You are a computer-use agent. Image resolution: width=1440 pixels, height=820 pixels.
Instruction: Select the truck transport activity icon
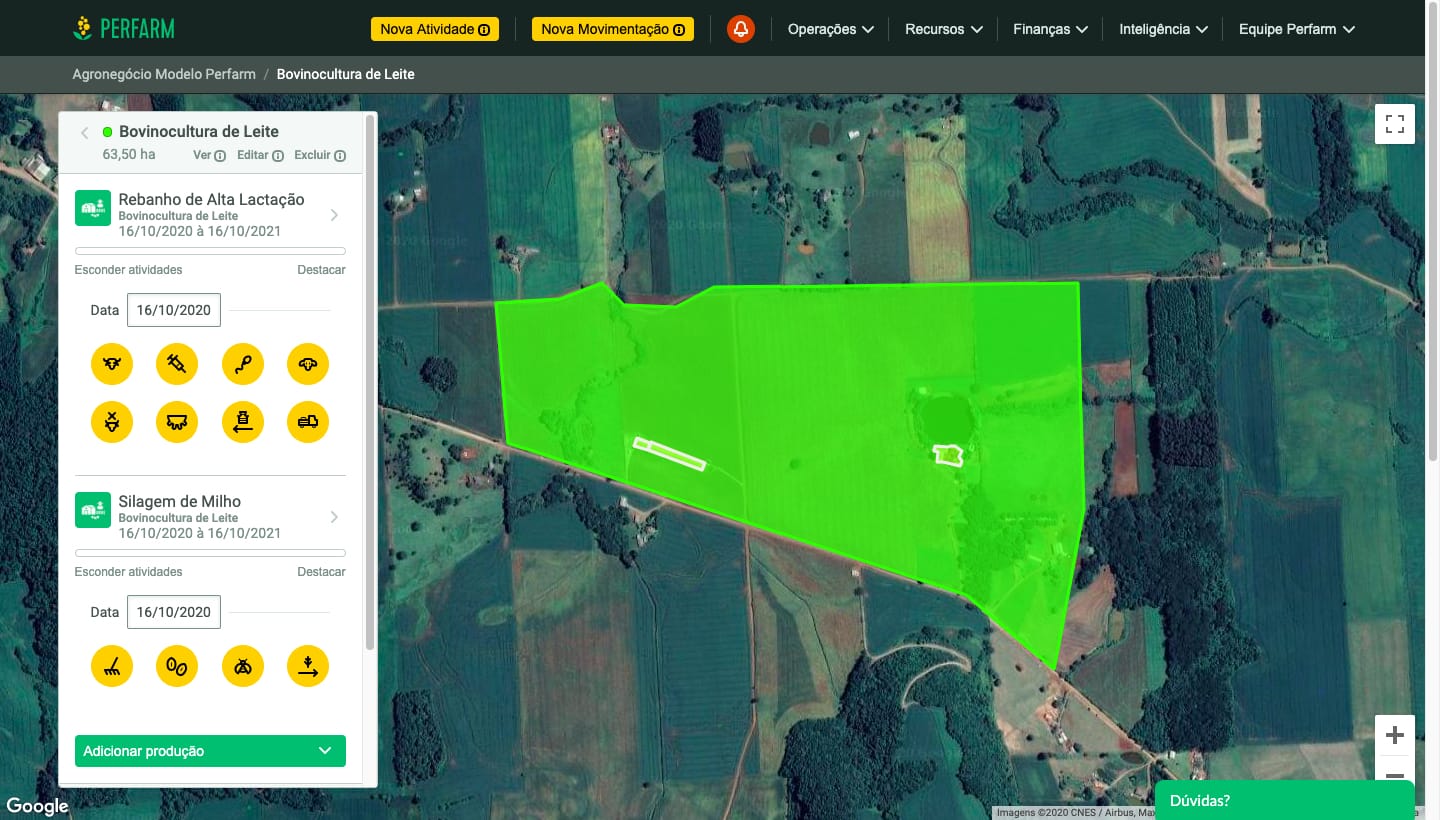pyautogui.click(x=307, y=423)
